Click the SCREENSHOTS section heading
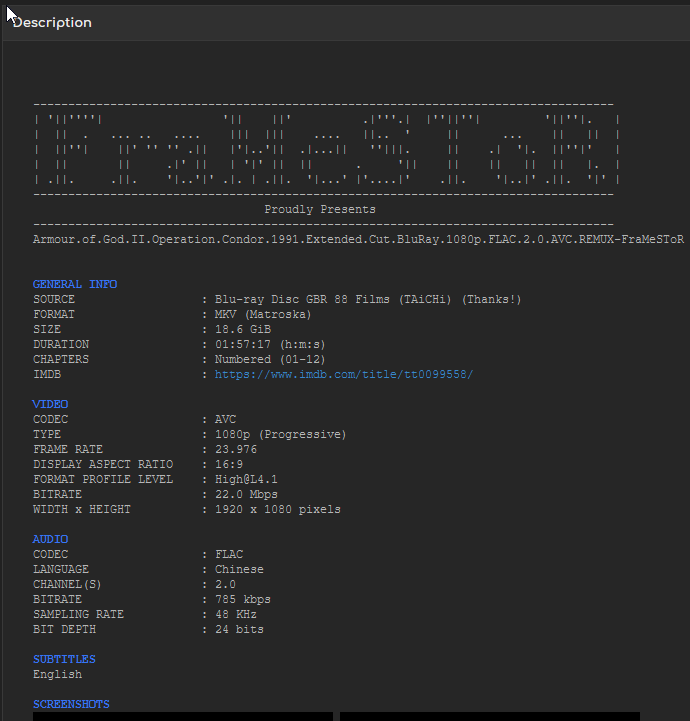The height and width of the screenshot is (721, 690). [x=71, y=704]
